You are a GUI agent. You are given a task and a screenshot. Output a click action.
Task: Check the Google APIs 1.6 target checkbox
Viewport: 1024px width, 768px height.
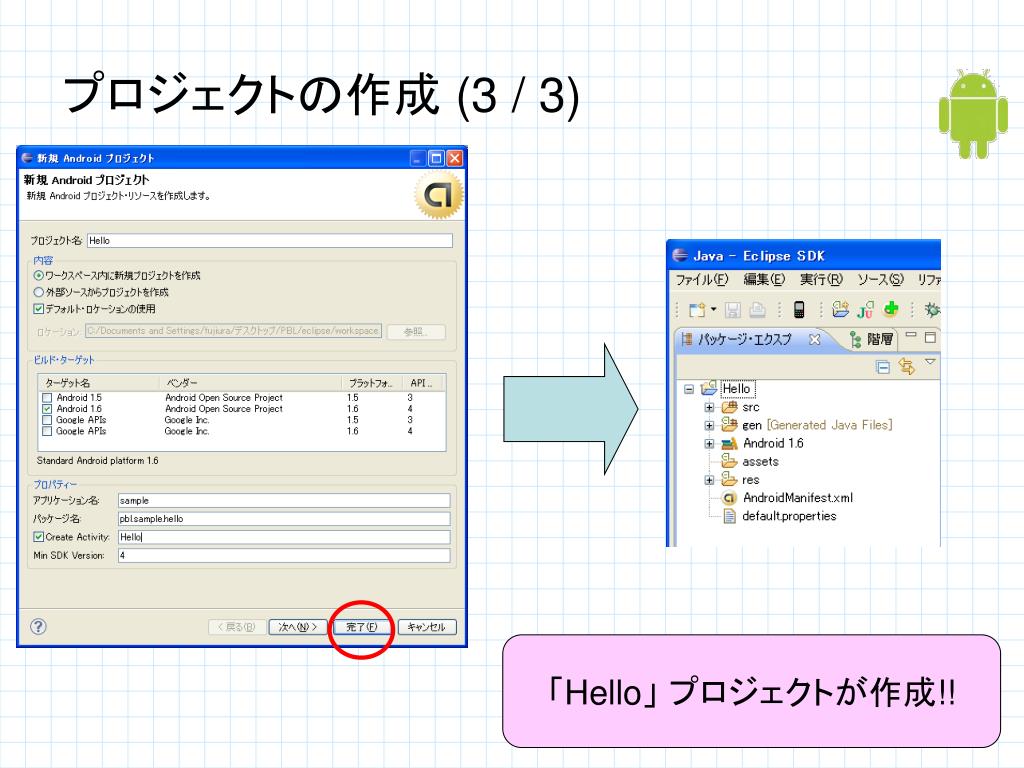point(47,431)
